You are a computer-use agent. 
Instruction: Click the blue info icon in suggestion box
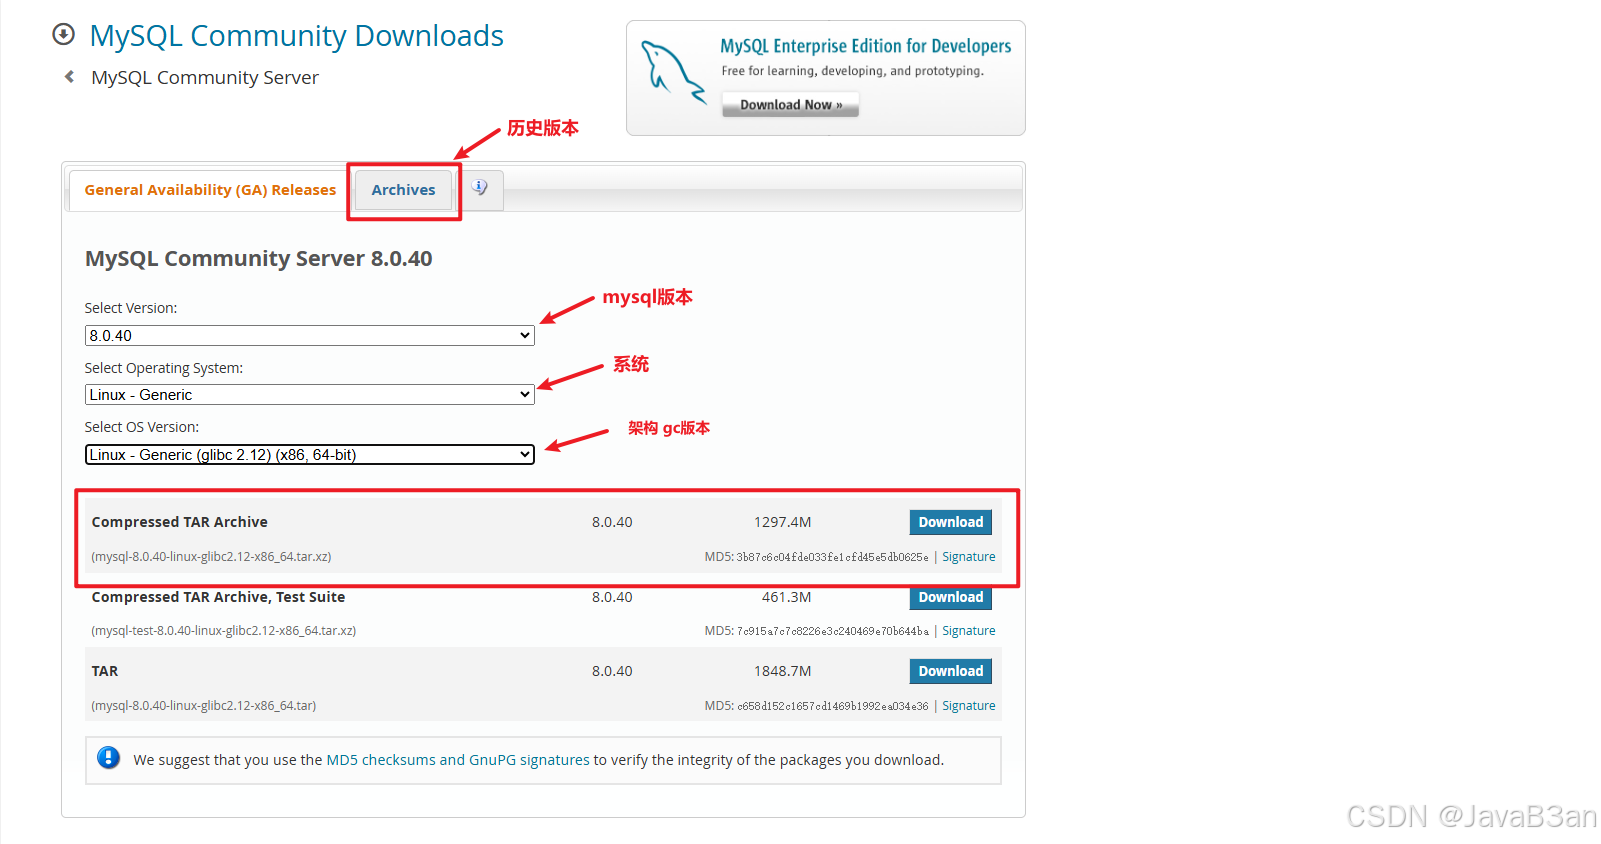pyautogui.click(x=109, y=758)
